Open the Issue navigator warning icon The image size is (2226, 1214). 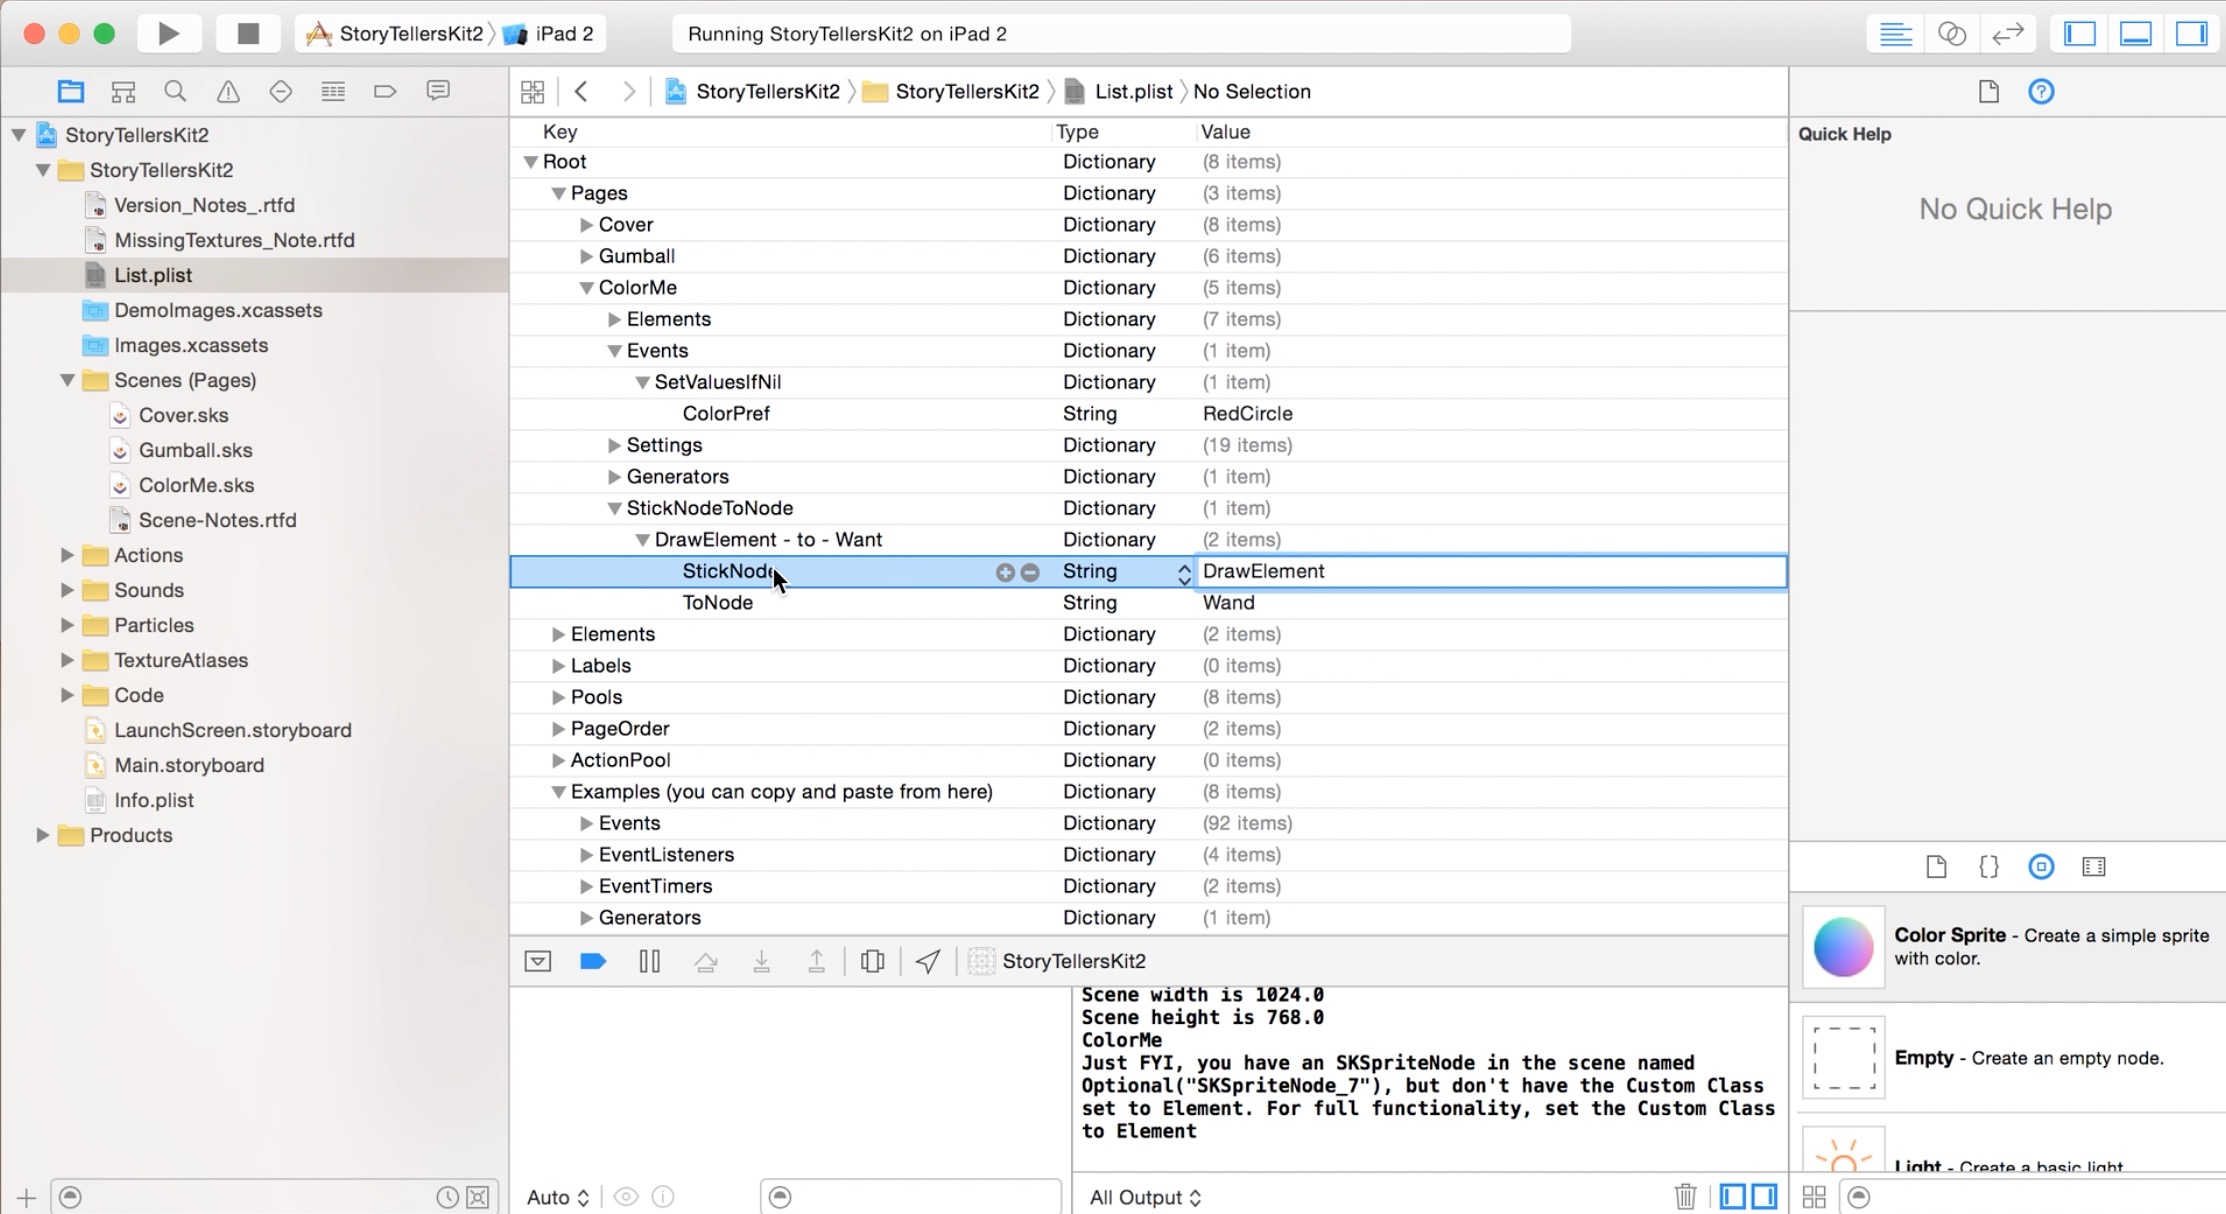tap(228, 92)
